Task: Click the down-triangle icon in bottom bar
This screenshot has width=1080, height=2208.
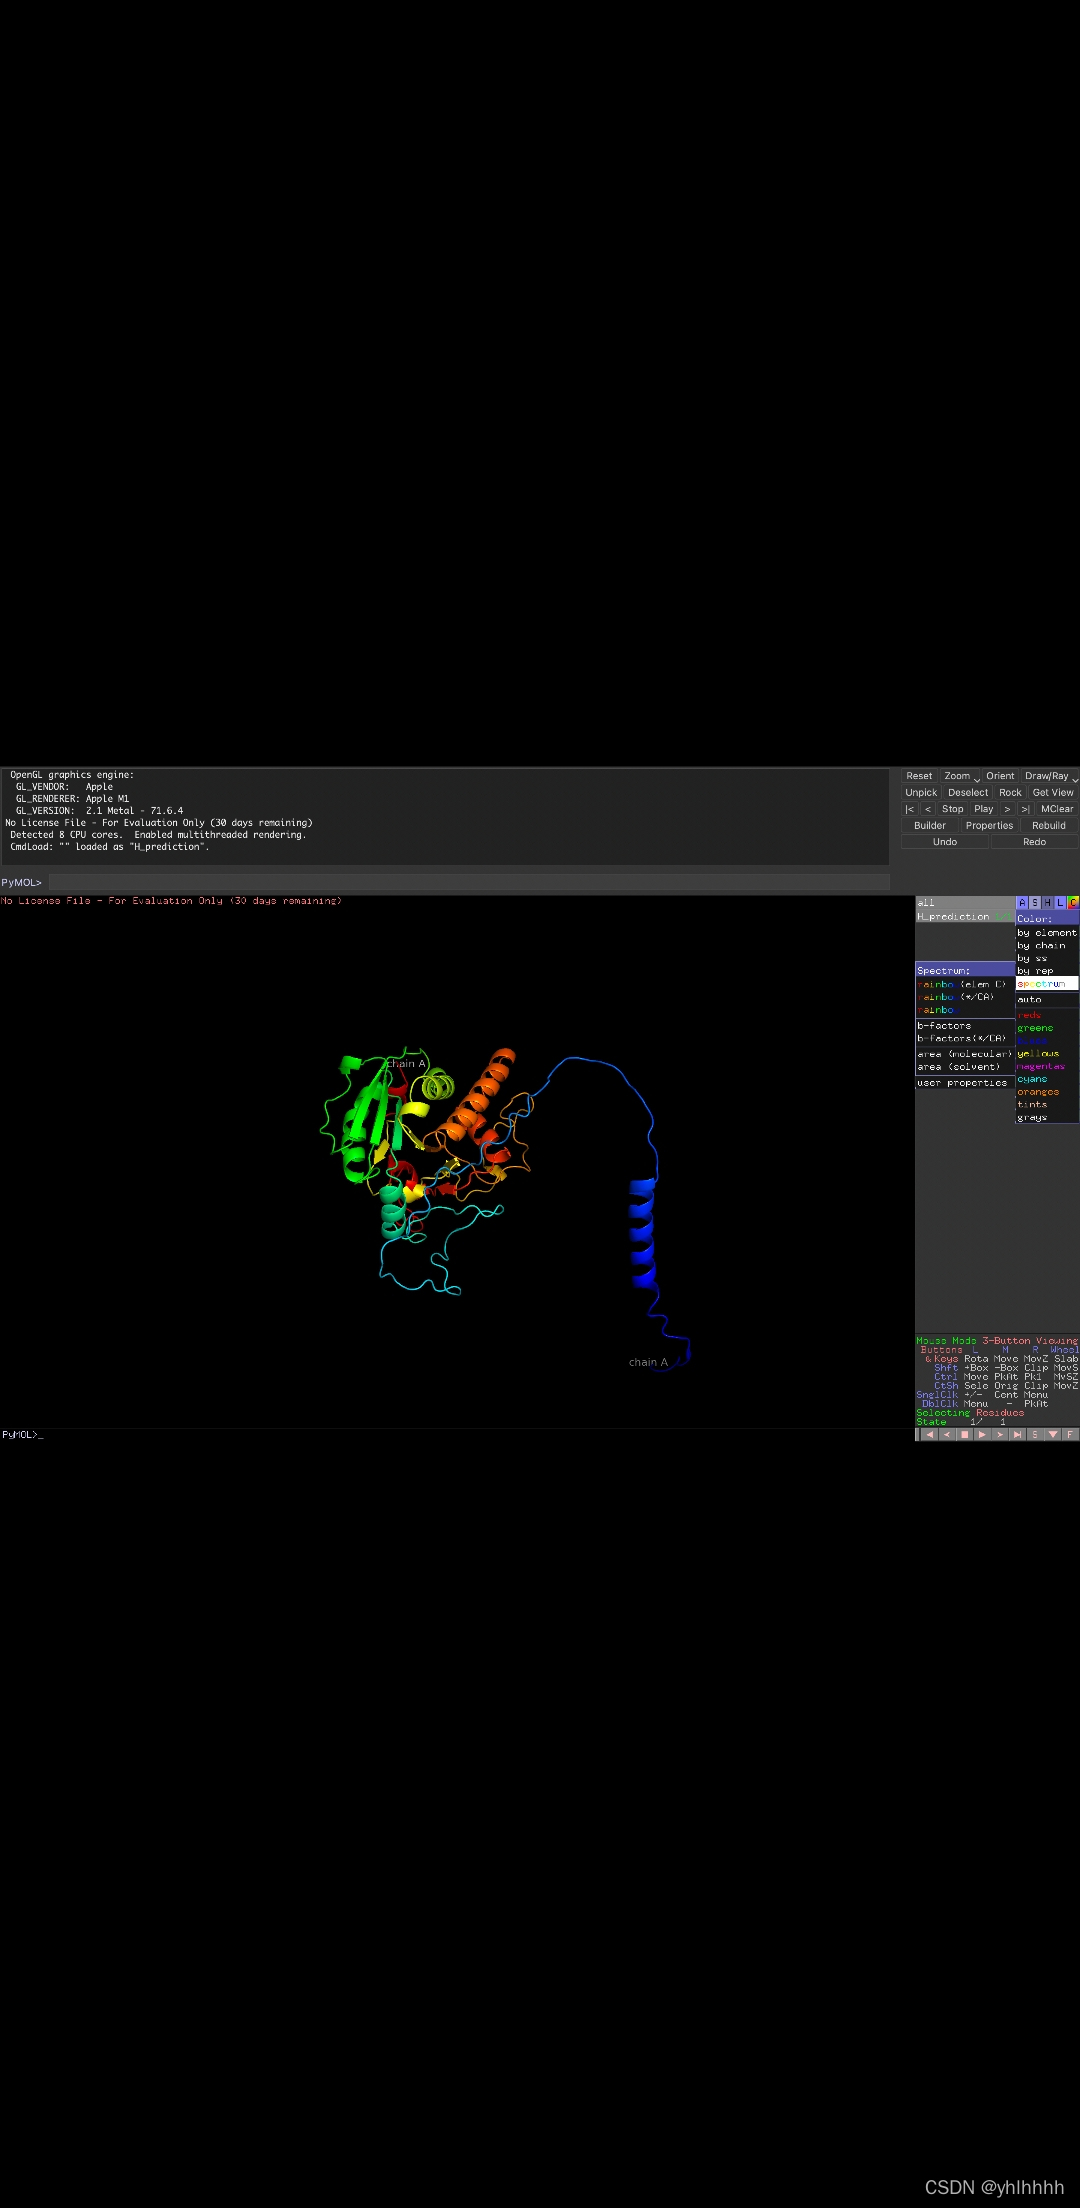Action: click(x=1052, y=1434)
